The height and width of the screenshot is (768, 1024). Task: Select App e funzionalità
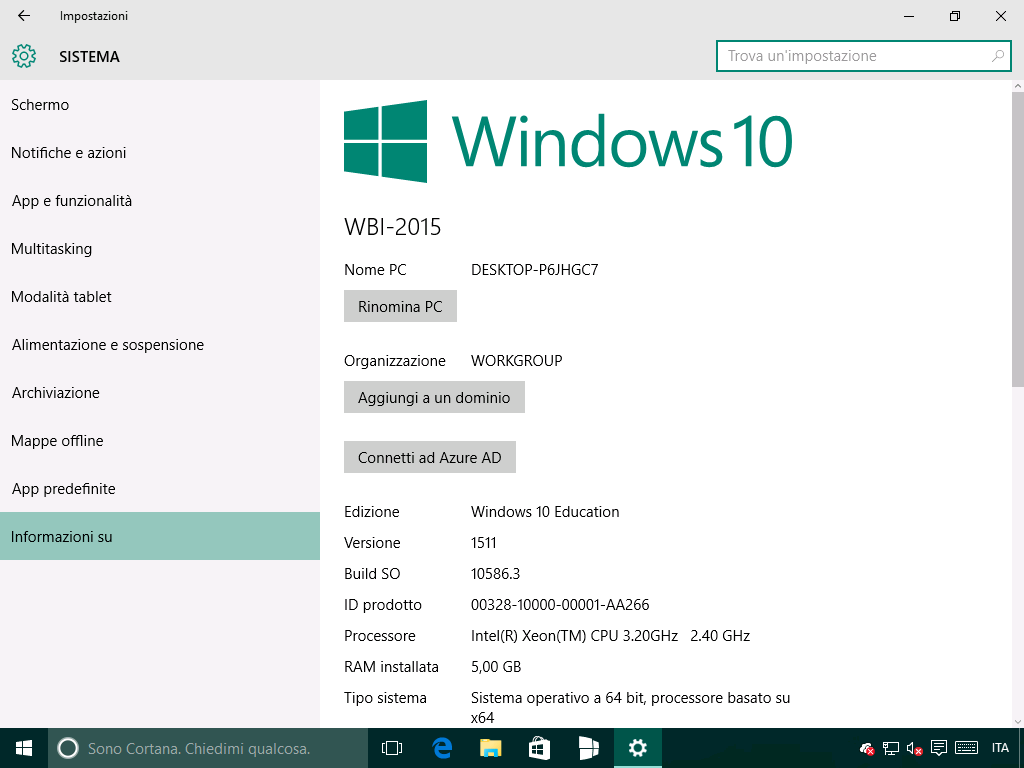160,200
